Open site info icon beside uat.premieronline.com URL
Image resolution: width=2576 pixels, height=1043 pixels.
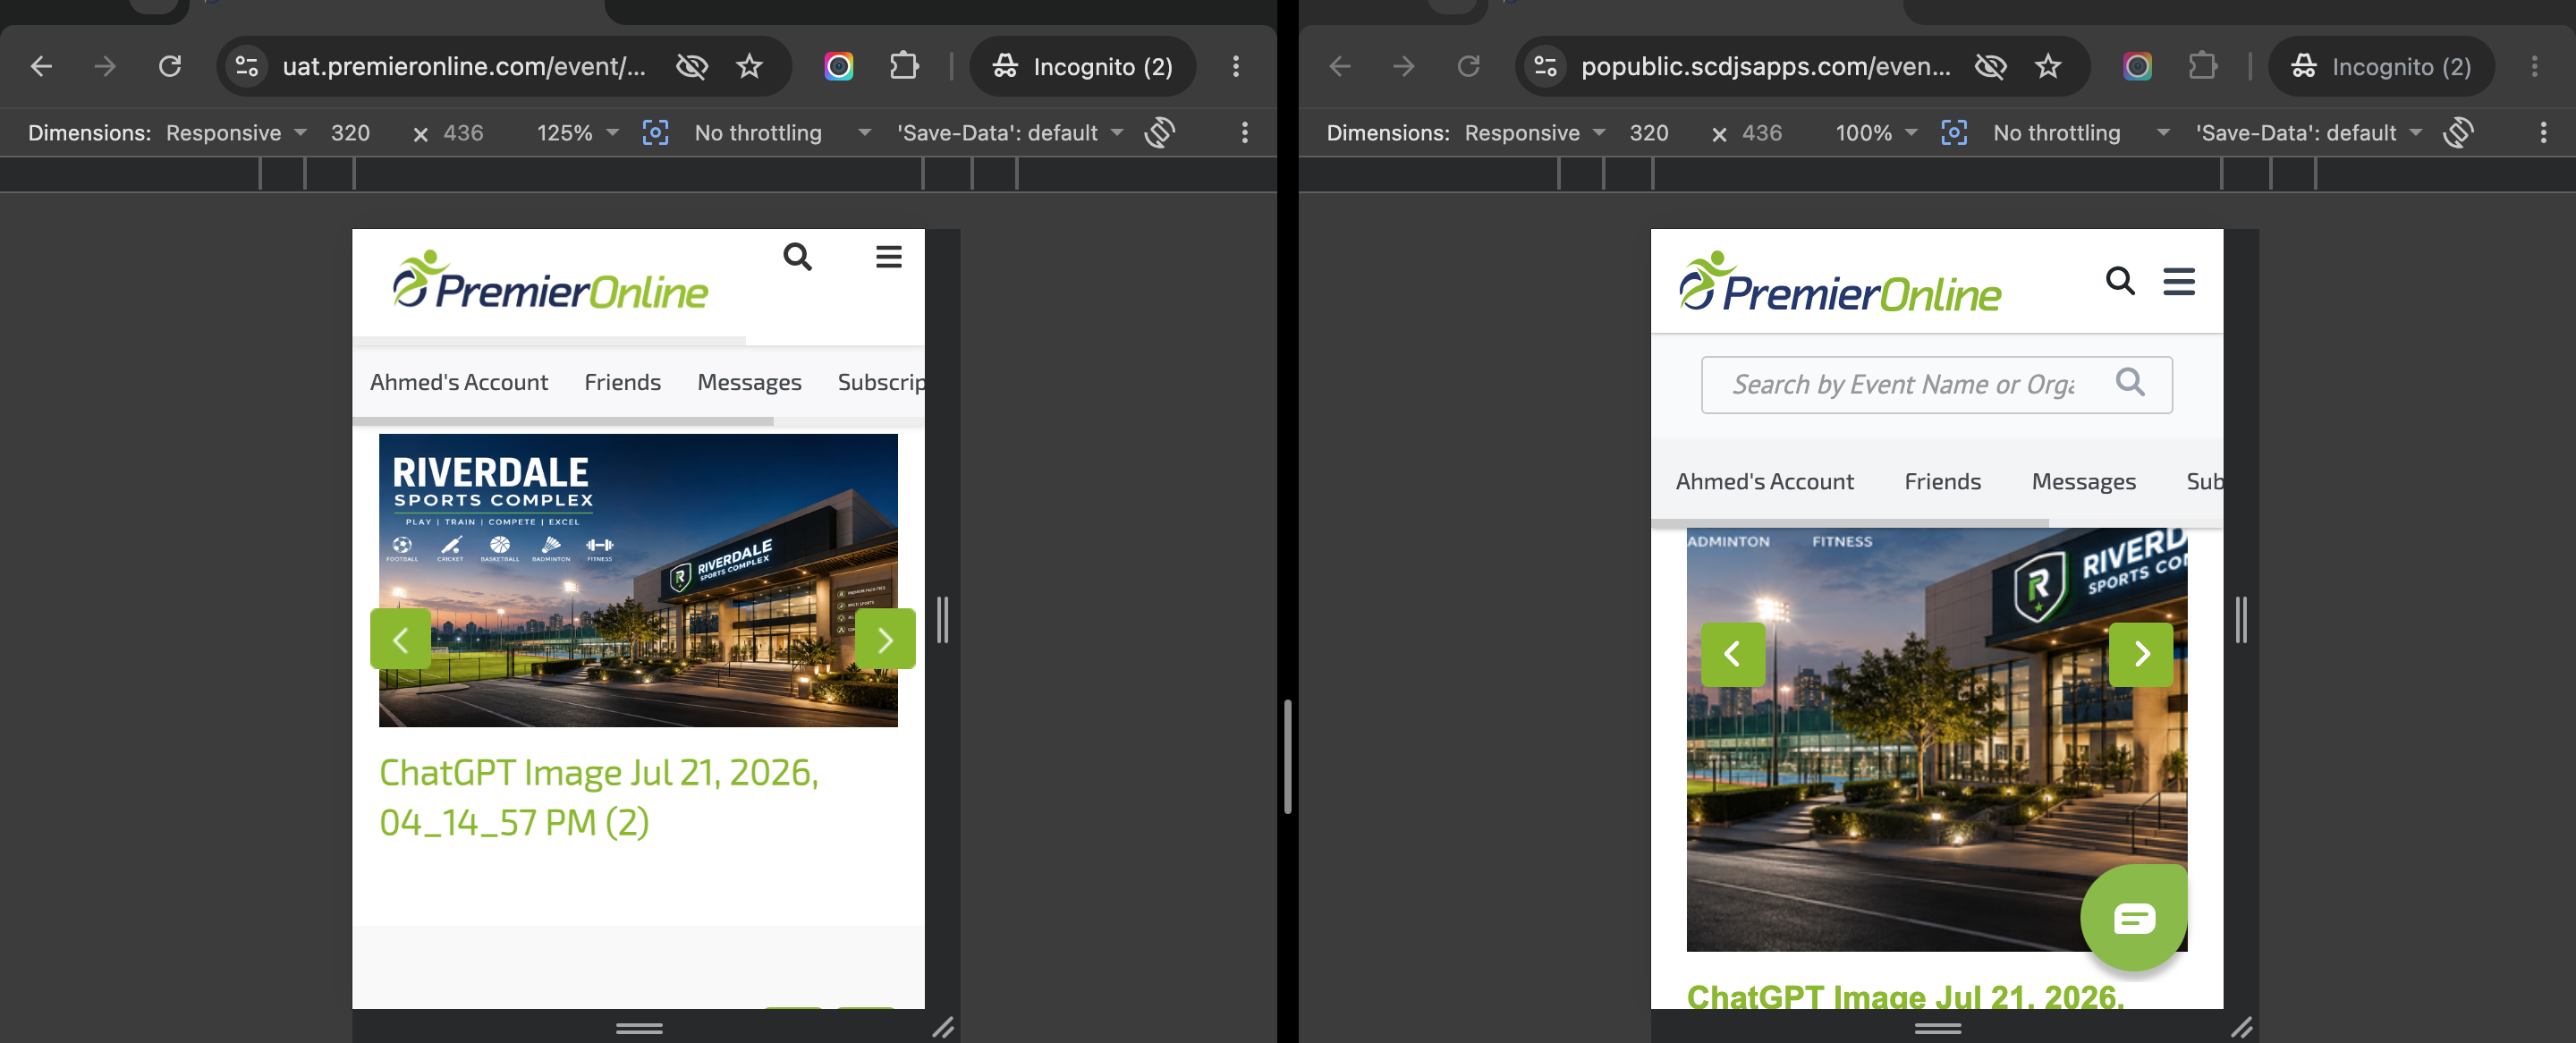coord(247,66)
